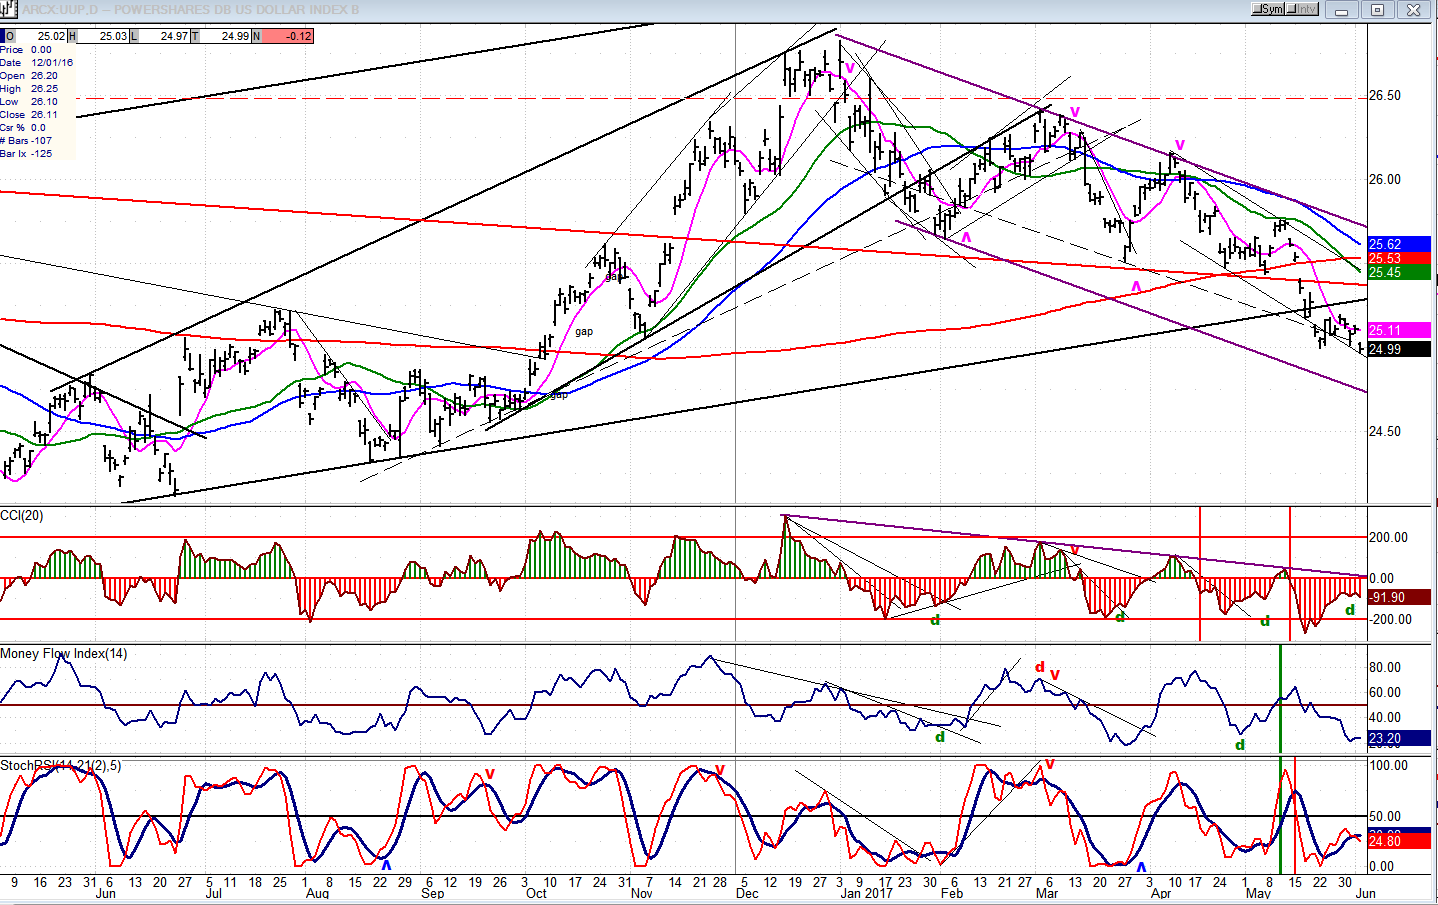Select the green 25.45 price tag
Viewport: 1438px width, 905px height.
[1398, 272]
